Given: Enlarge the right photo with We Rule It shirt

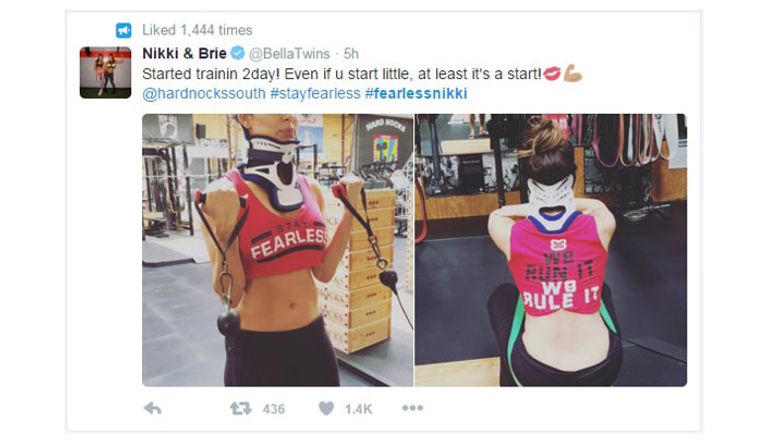Looking at the screenshot, I should click(551, 250).
